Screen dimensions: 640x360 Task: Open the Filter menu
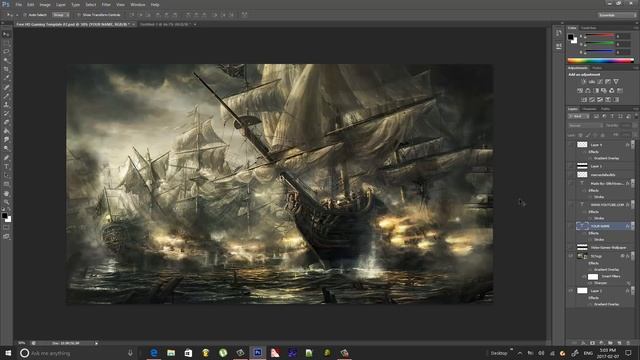pyautogui.click(x=106, y=4)
